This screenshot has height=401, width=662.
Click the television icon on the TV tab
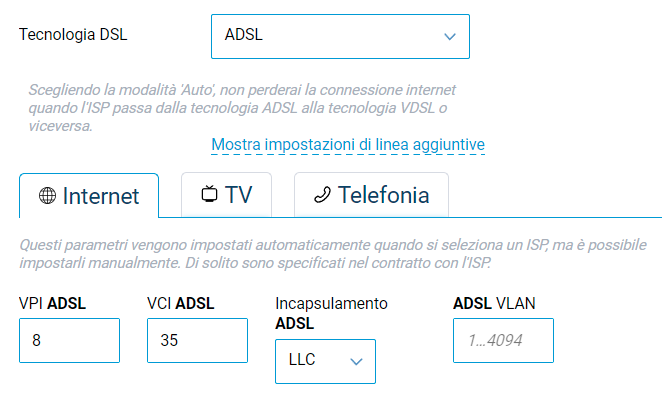(x=210, y=195)
